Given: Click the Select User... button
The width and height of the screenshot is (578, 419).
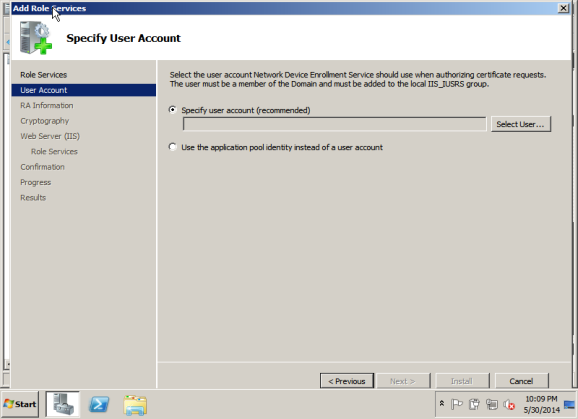Looking at the screenshot, I should (x=520, y=124).
